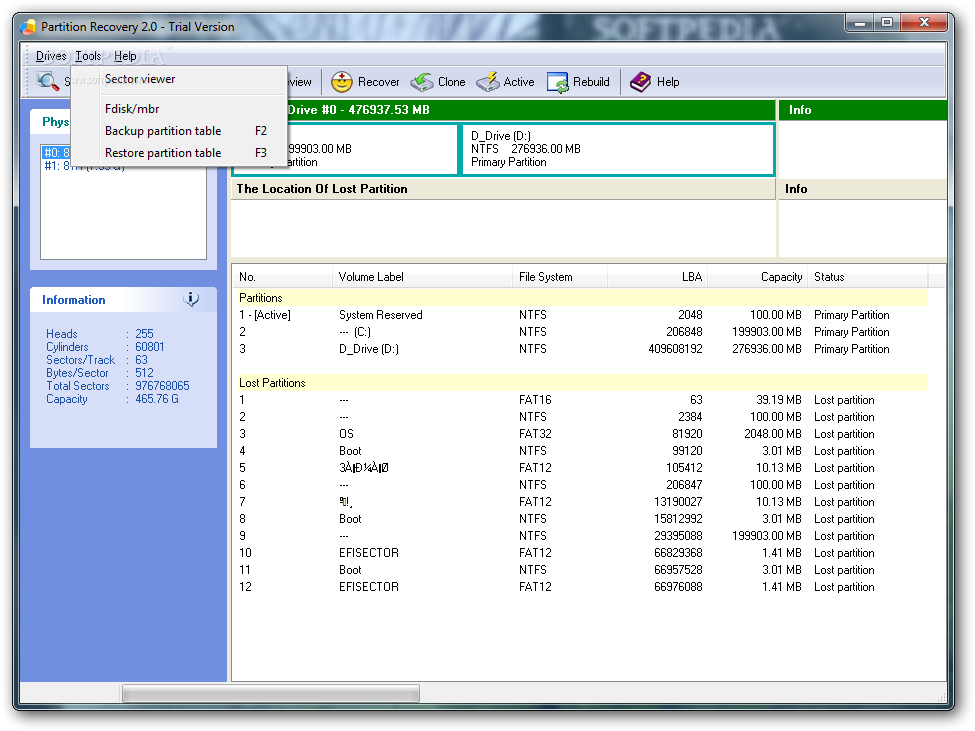Screen dimensions: 975x731
Task: Click the Partitions group header
Action: tap(581, 298)
